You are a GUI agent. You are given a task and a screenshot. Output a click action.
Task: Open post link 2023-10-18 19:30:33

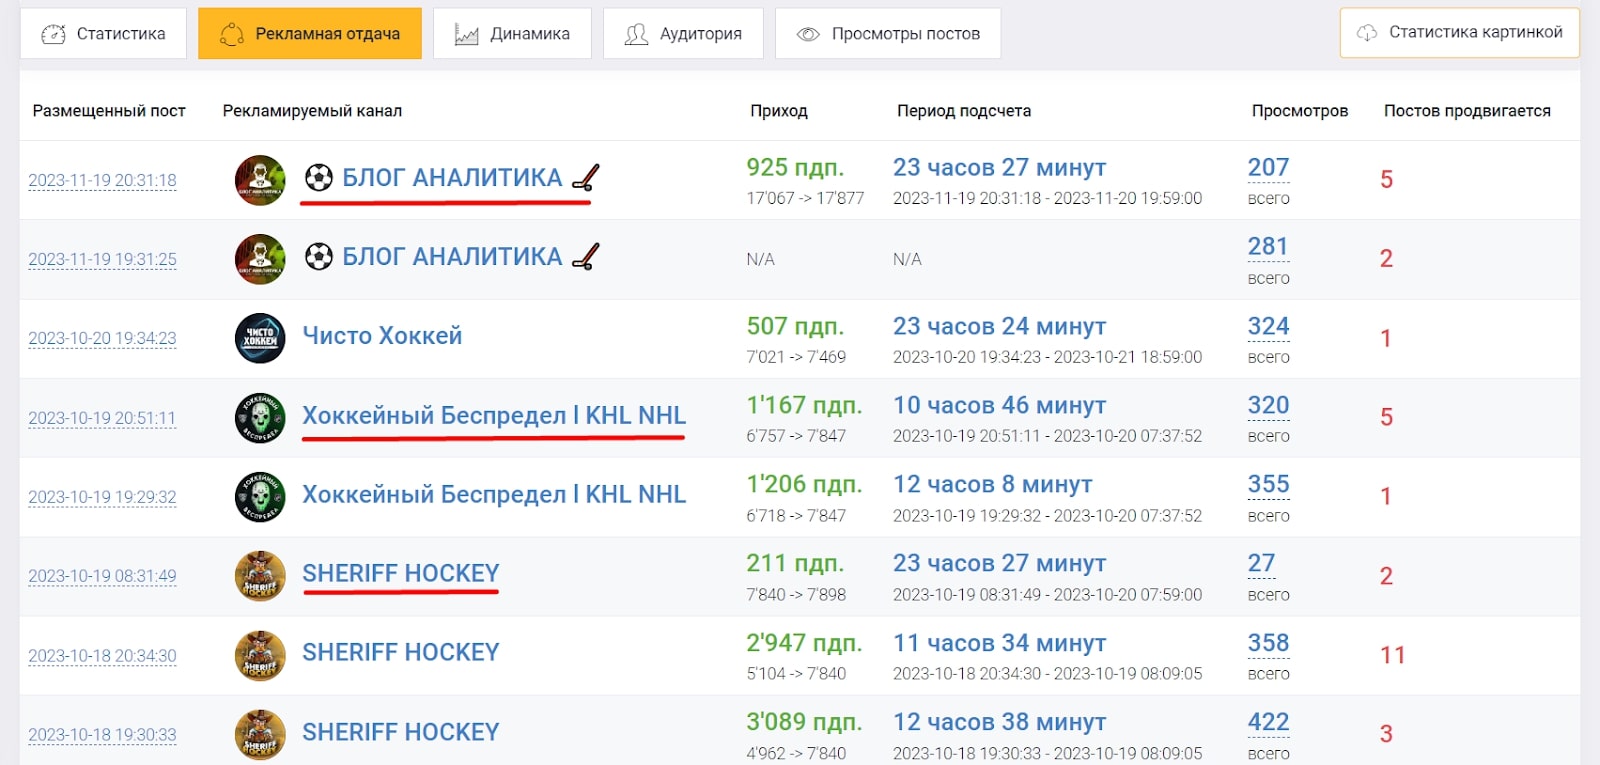pyautogui.click(x=102, y=734)
